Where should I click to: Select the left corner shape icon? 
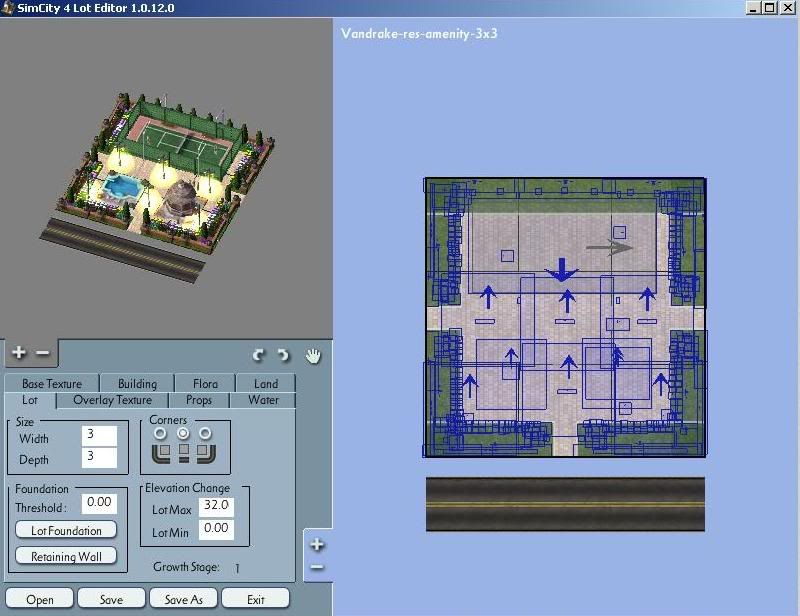click(162, 453)
